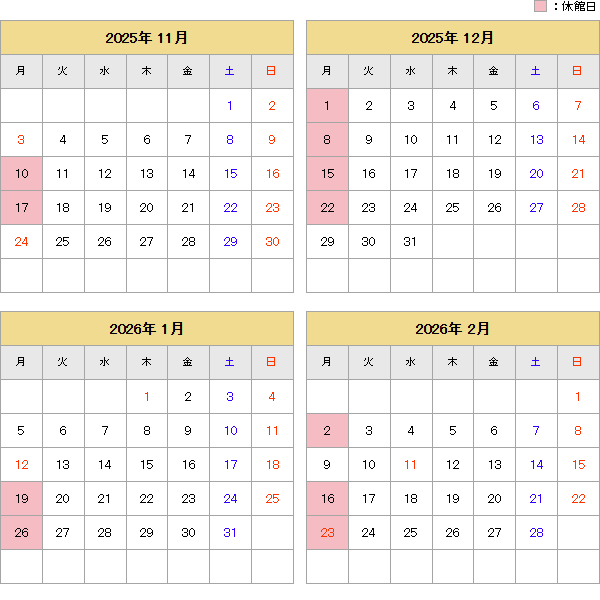Viewport: 600px width, 600px height.
Task: Click the pink 休館日 legend swatch
Action: [x=540, y=7]
